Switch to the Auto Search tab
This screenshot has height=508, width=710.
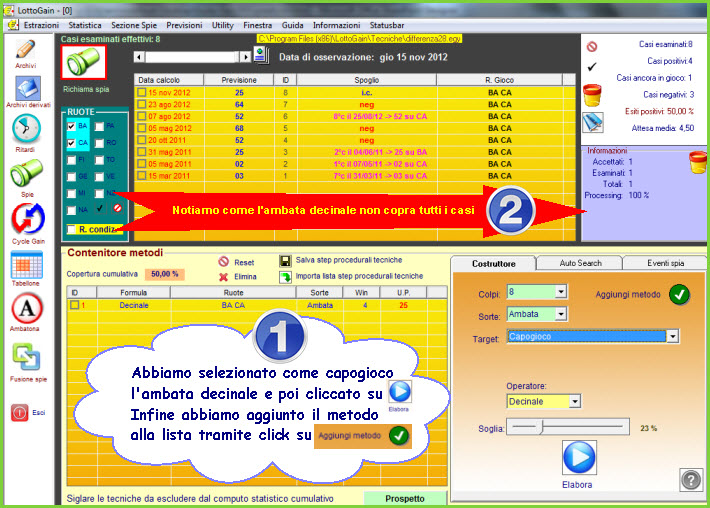coord(580,263)
